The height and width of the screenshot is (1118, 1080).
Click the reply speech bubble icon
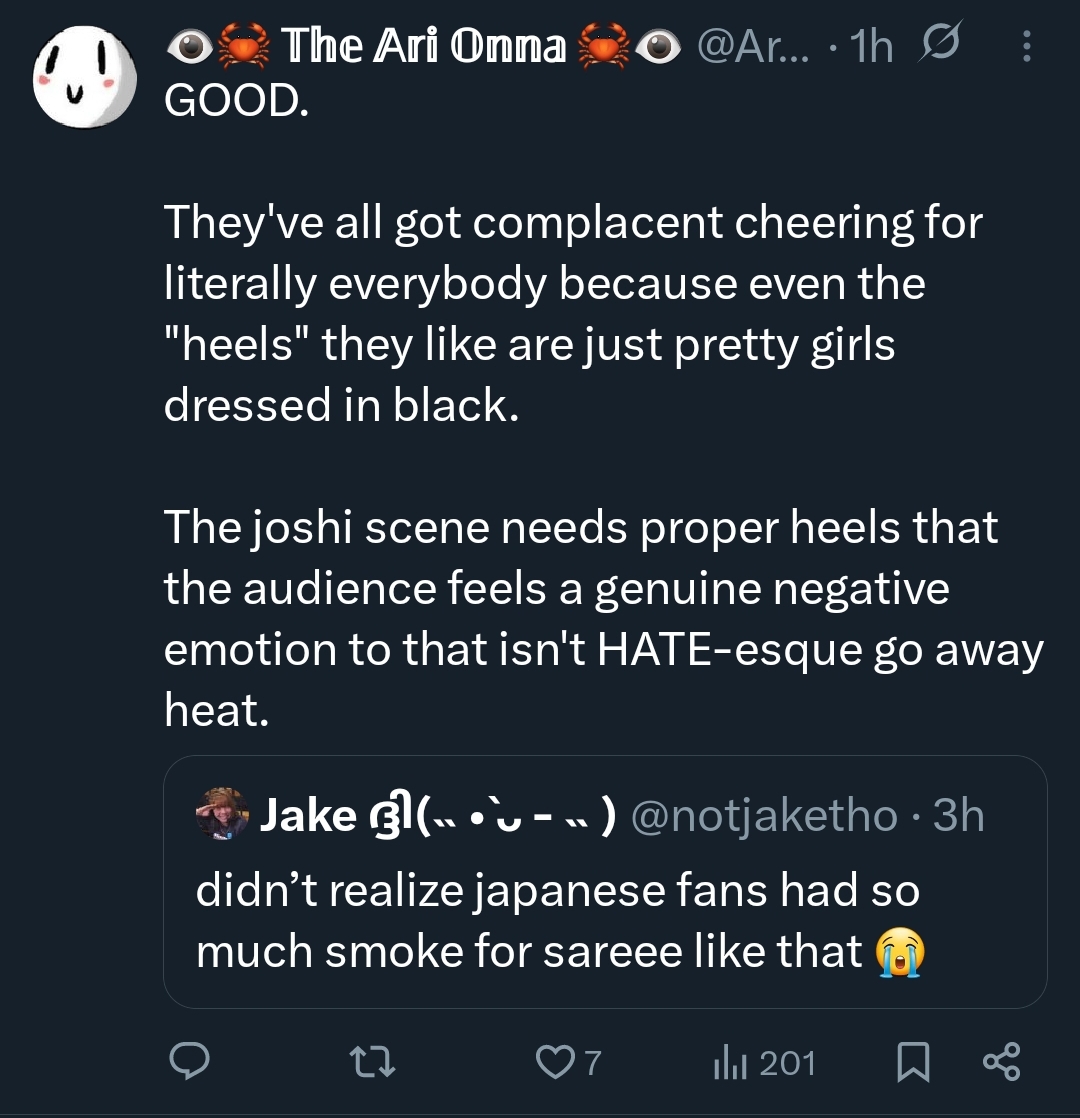click(x=187, y=1061)
